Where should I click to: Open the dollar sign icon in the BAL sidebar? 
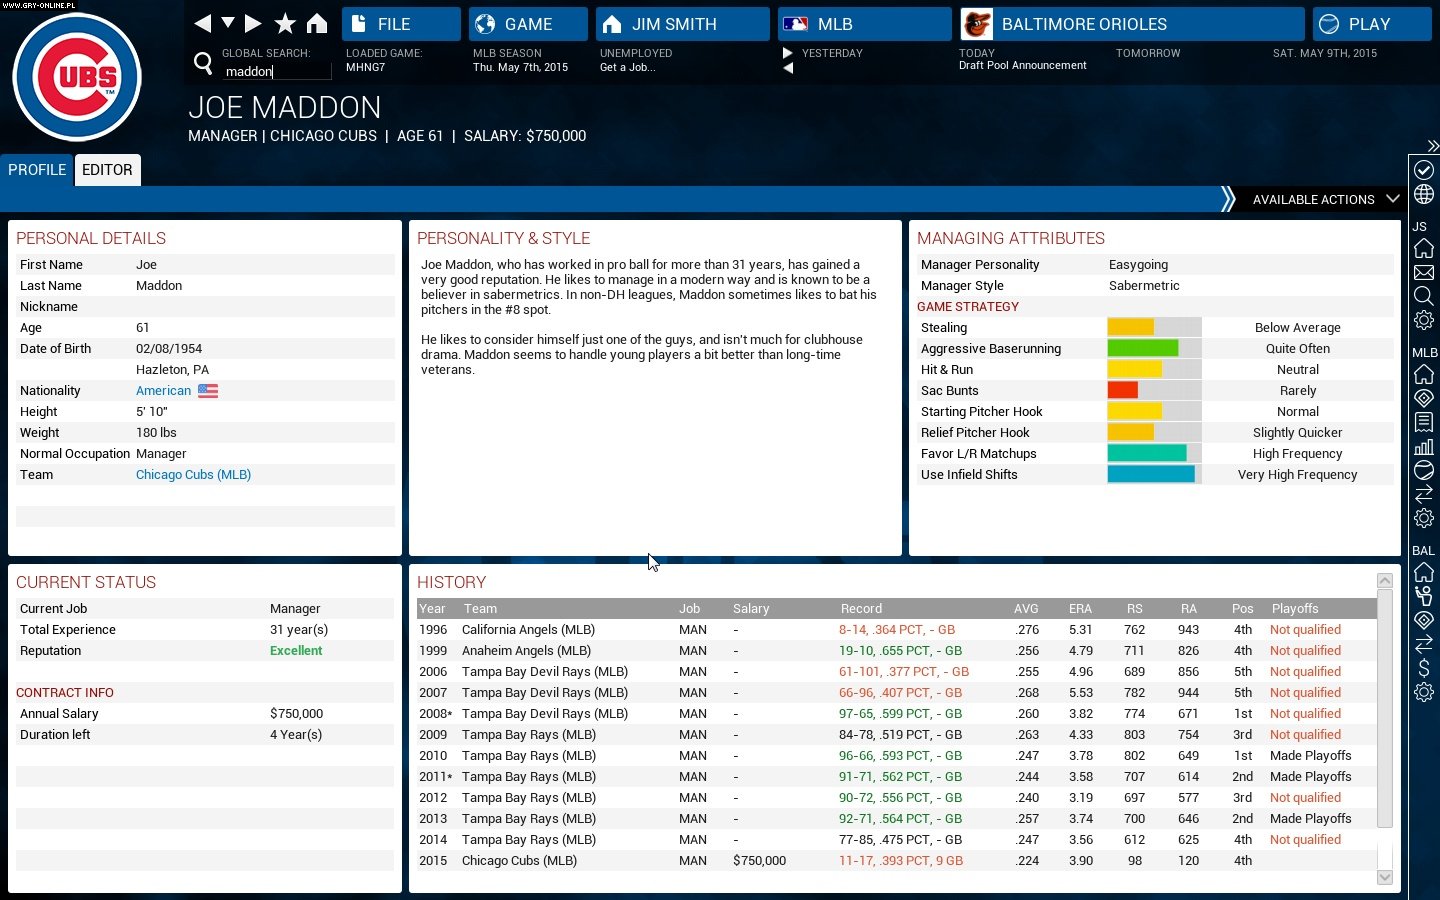point(1424,667)
